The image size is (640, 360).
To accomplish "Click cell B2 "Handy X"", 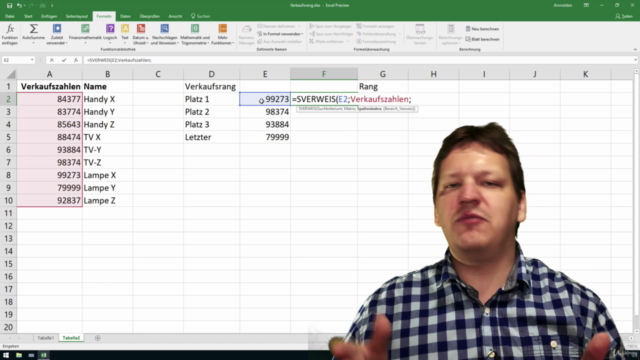I will point(107,99).
